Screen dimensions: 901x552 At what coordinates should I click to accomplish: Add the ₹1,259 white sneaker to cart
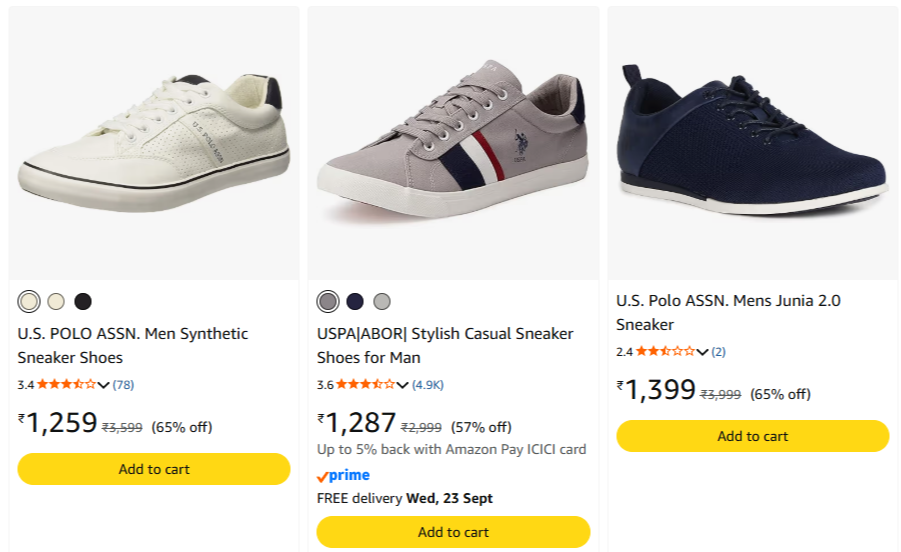click(154, 469)
